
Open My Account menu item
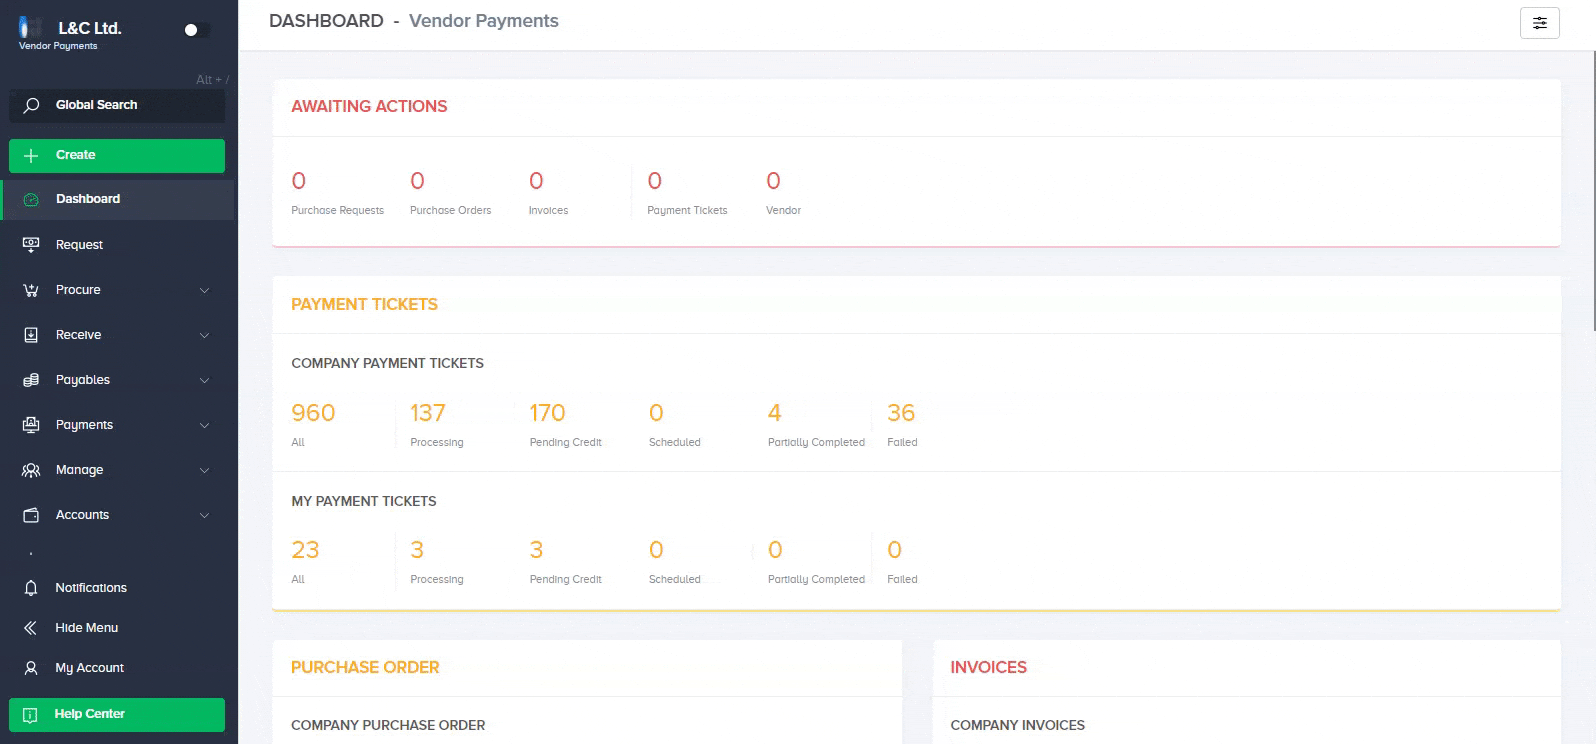point(118,668)
